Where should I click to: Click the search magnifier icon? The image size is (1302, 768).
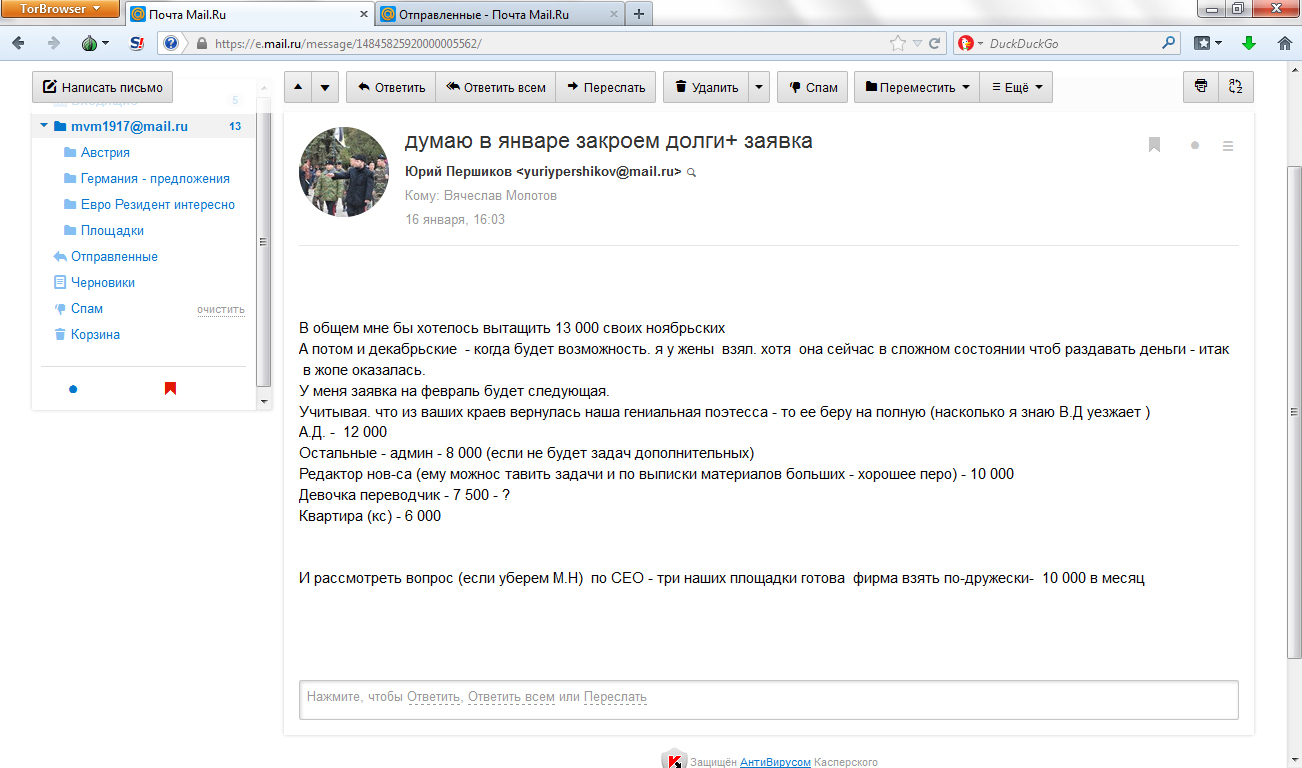pos(1169,44)
